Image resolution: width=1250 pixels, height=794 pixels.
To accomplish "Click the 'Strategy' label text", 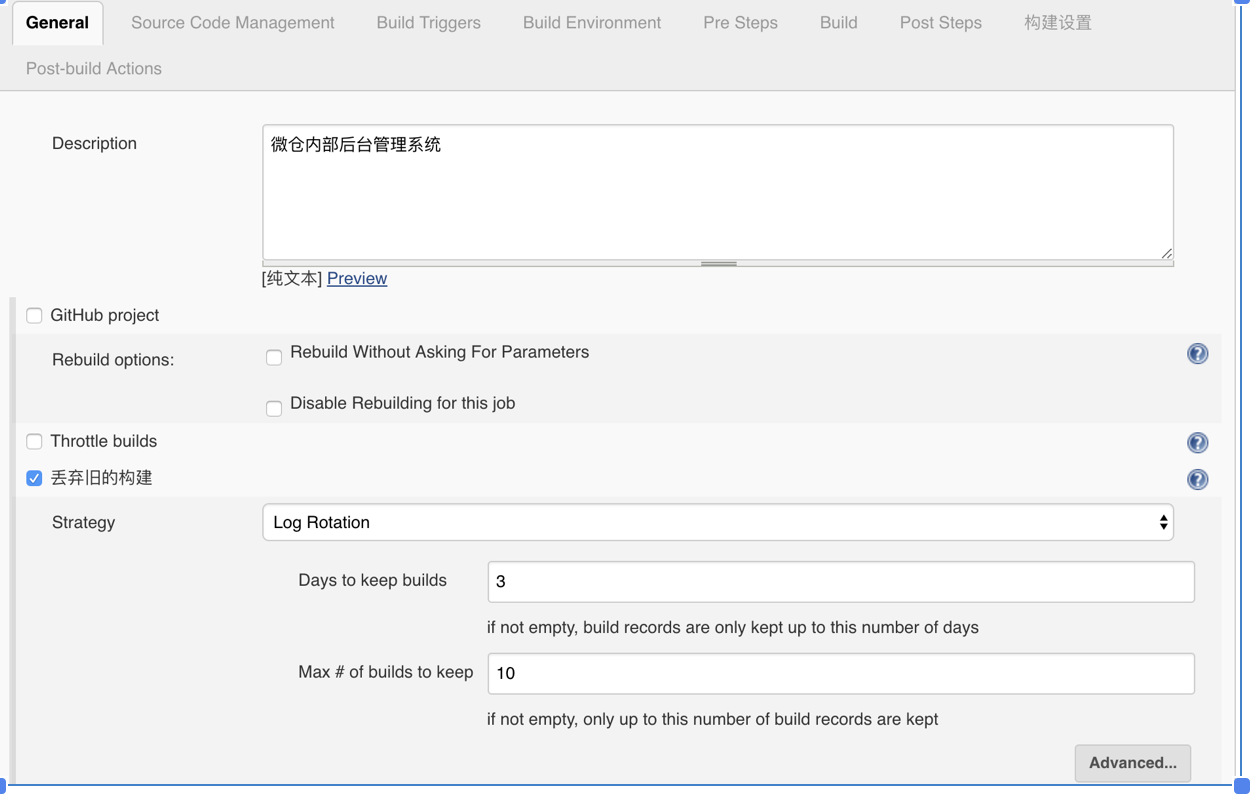I will pos(84,523).
